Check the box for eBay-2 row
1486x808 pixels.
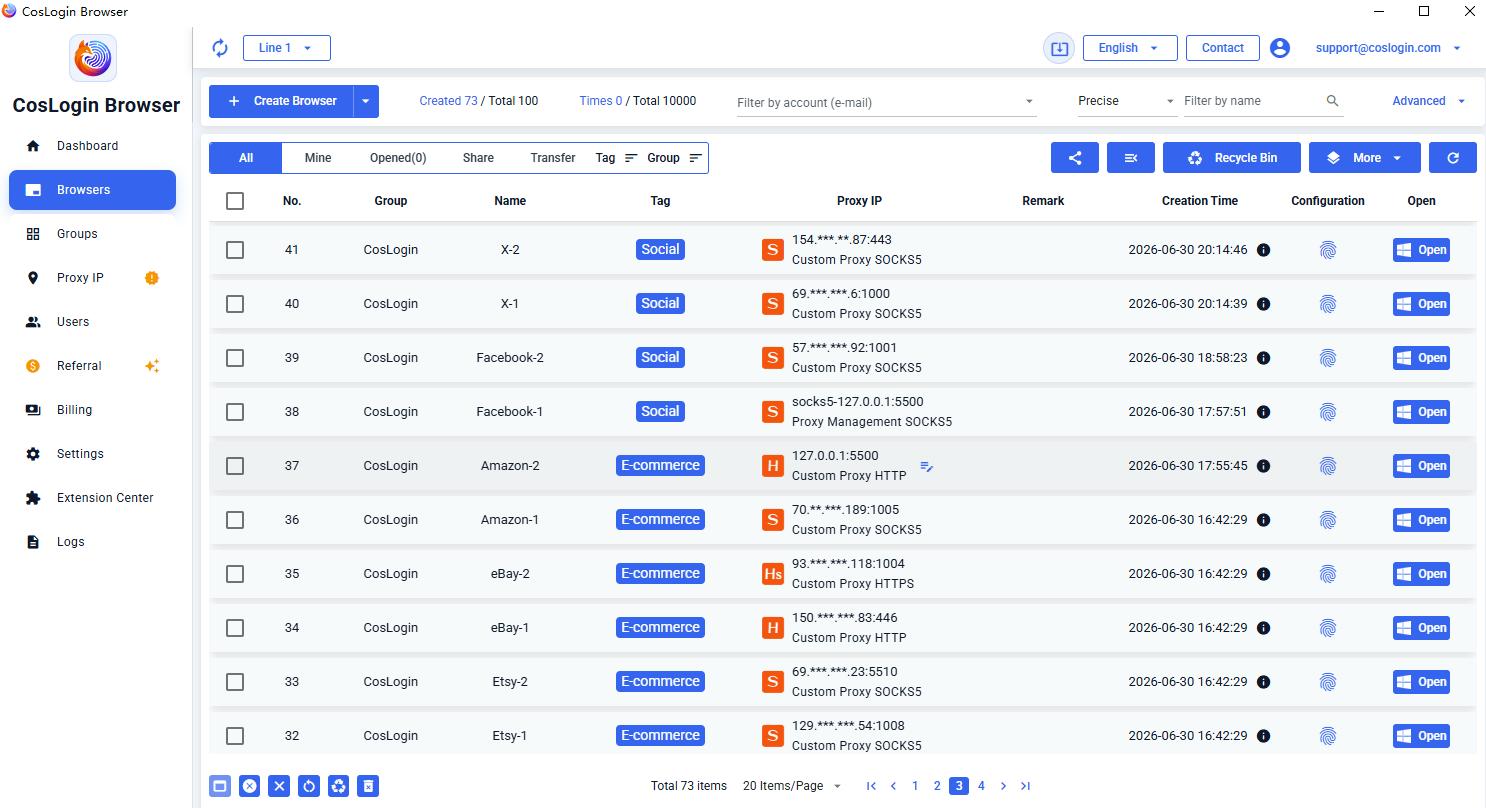click(x=235, y=574)
